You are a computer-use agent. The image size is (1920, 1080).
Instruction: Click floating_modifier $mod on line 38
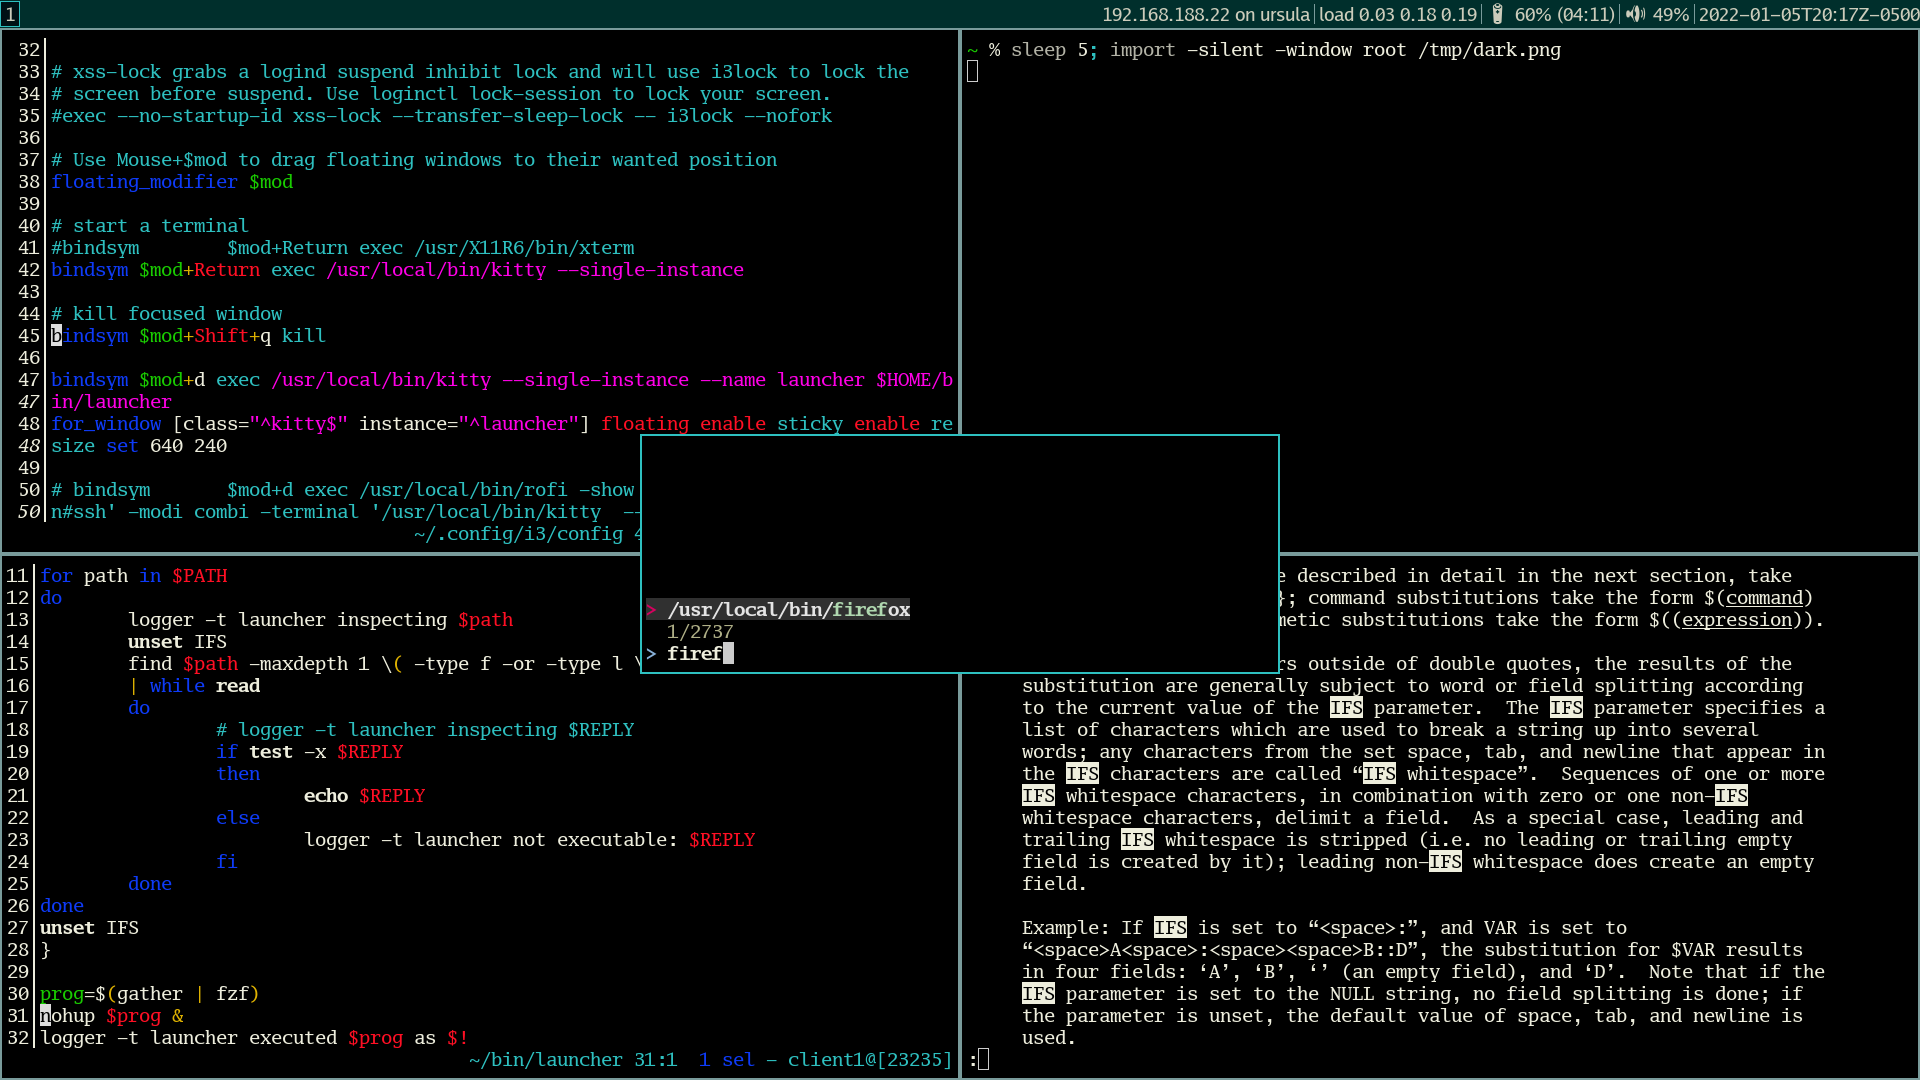coord(172,182)
